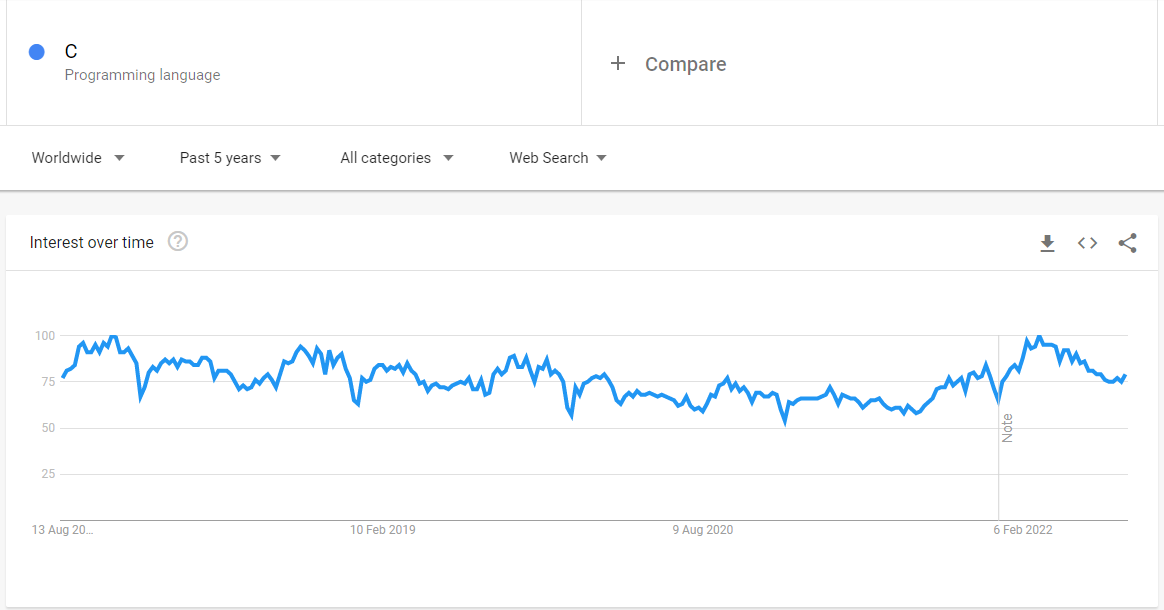Share the Interest over time chart
The height and width of the screenshot is (610, 1164).
click(1128, 243)
